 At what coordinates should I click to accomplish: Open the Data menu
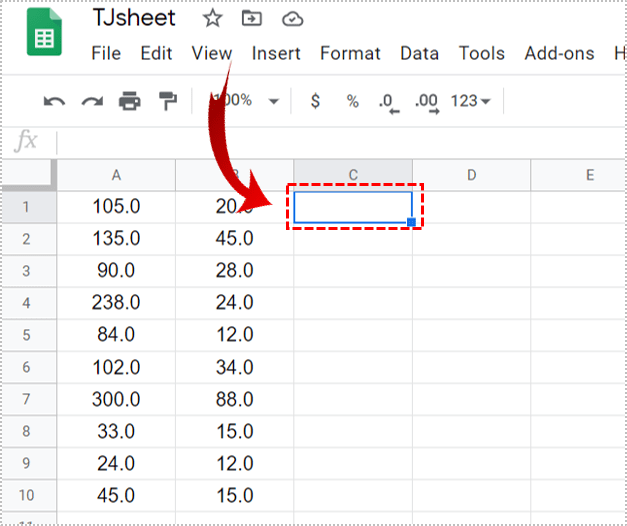pos(419,54)
